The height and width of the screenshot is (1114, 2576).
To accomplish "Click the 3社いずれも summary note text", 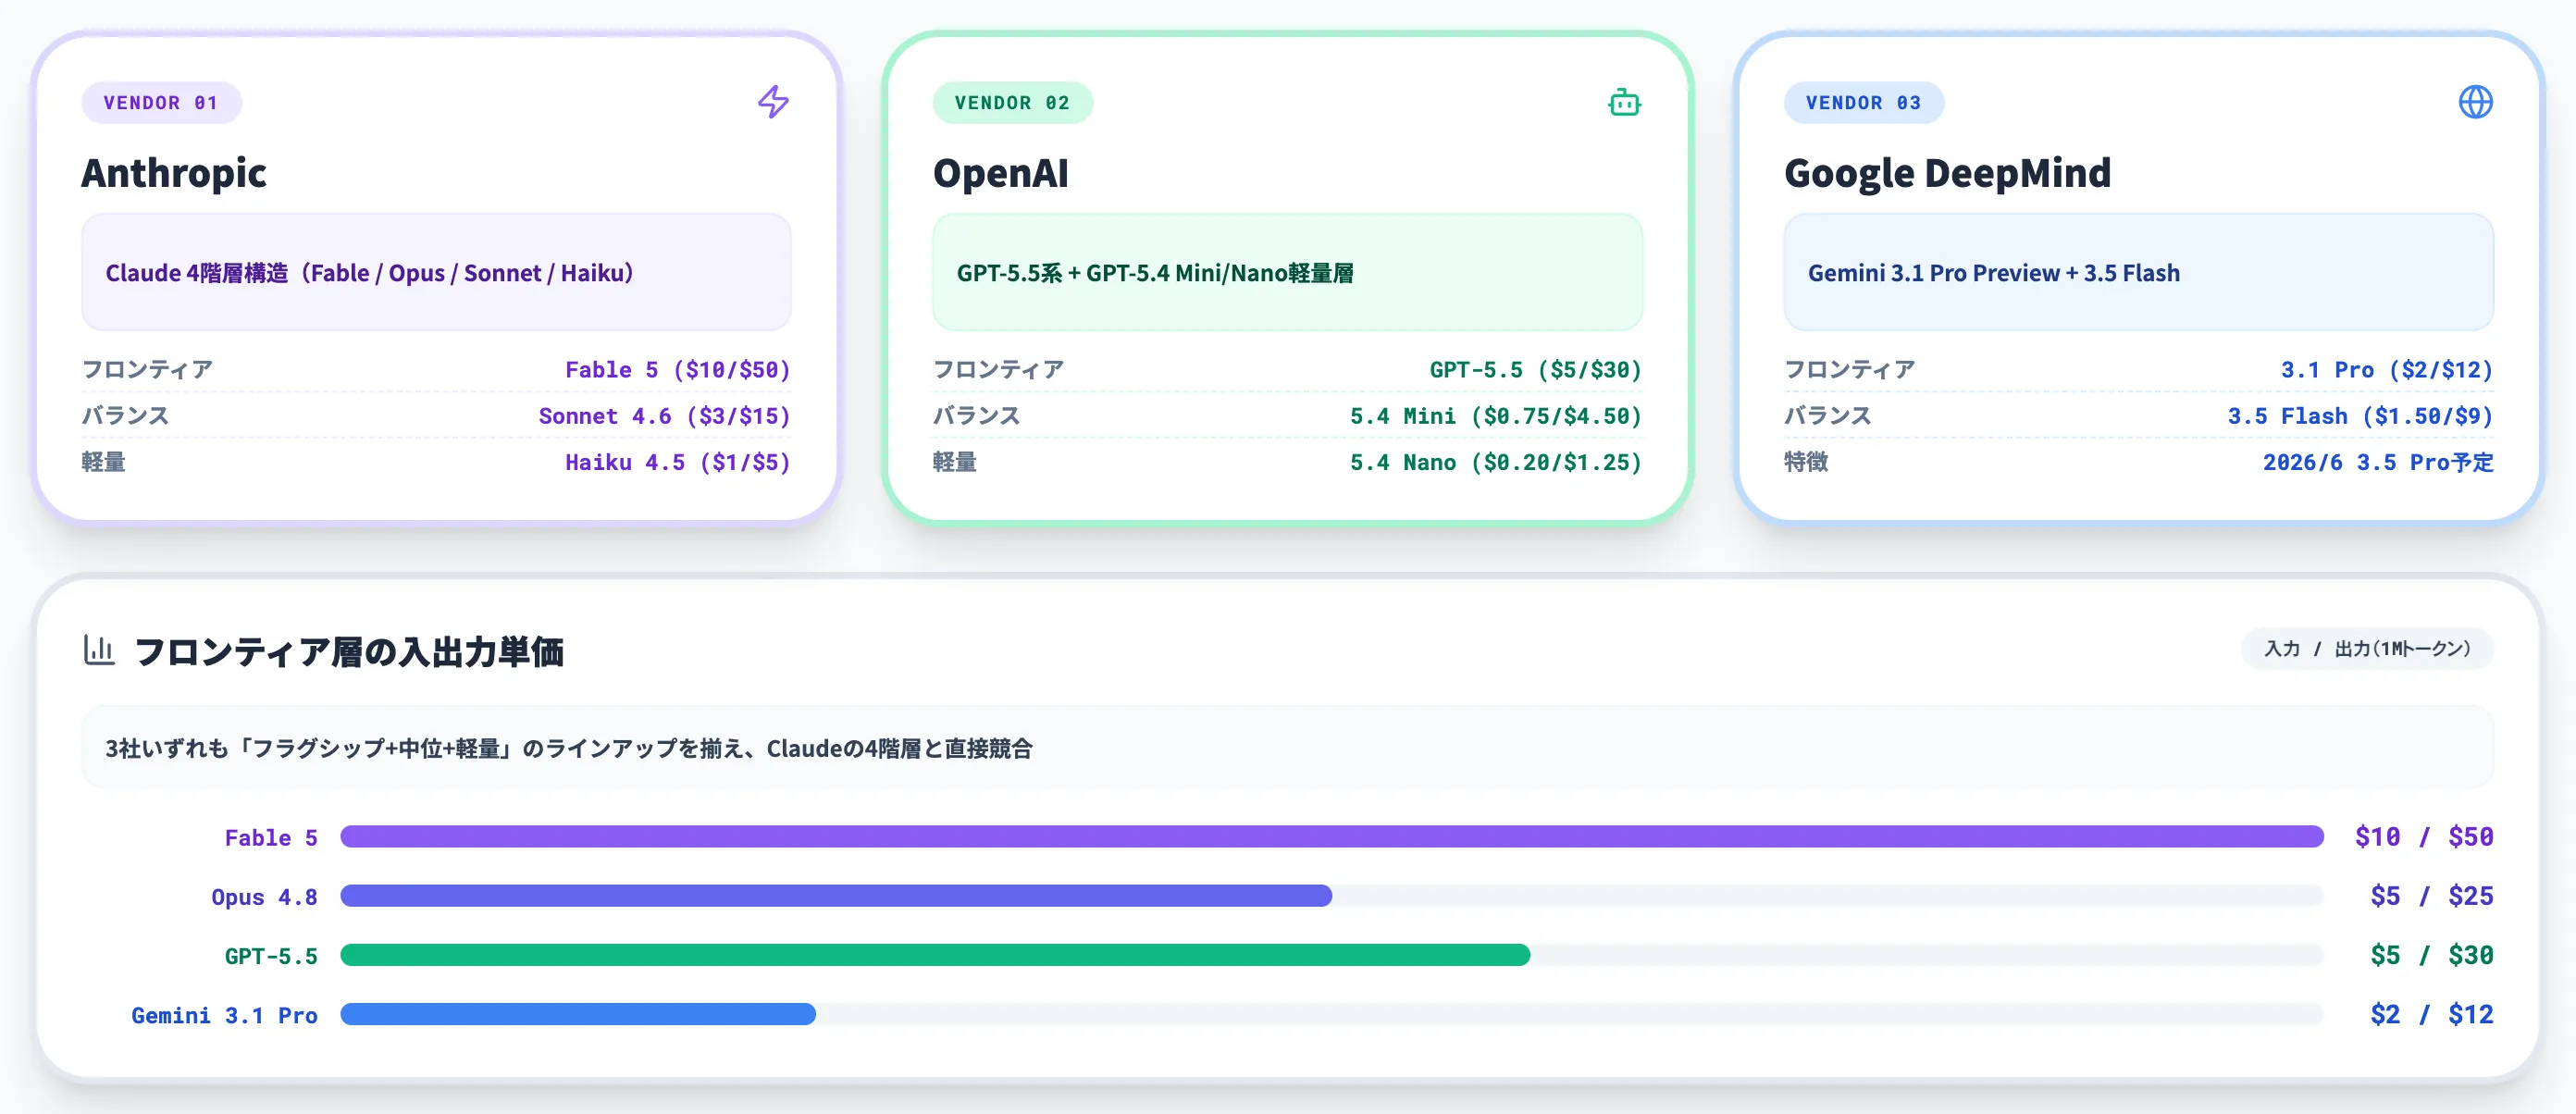I will coord(568,748).
